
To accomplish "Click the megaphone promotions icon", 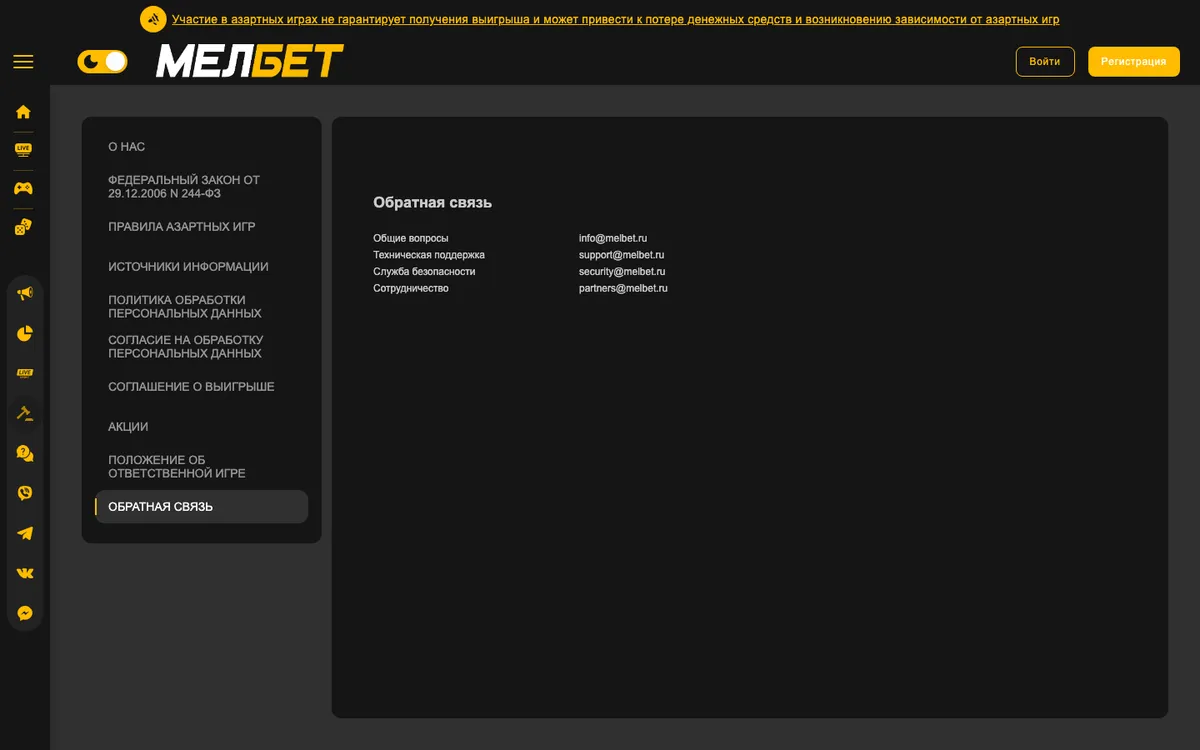I will (25, 293).
